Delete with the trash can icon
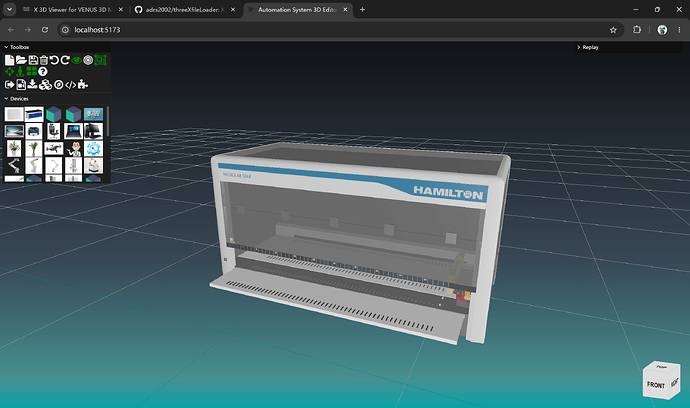Viewport: 690px width, 408px height. [x=44, y=60]
